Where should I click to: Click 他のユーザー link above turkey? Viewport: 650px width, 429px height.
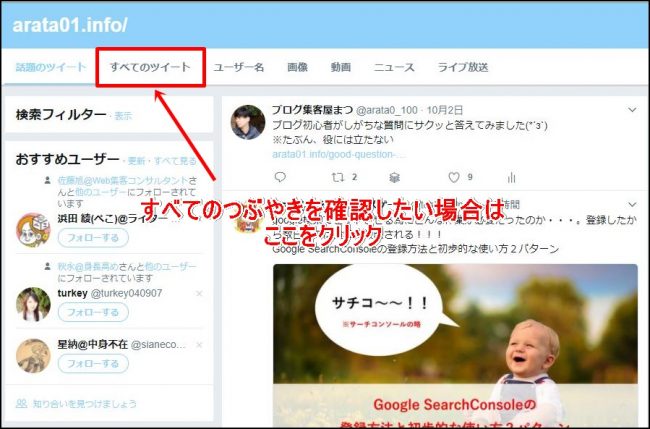click(x=170, y=267)
